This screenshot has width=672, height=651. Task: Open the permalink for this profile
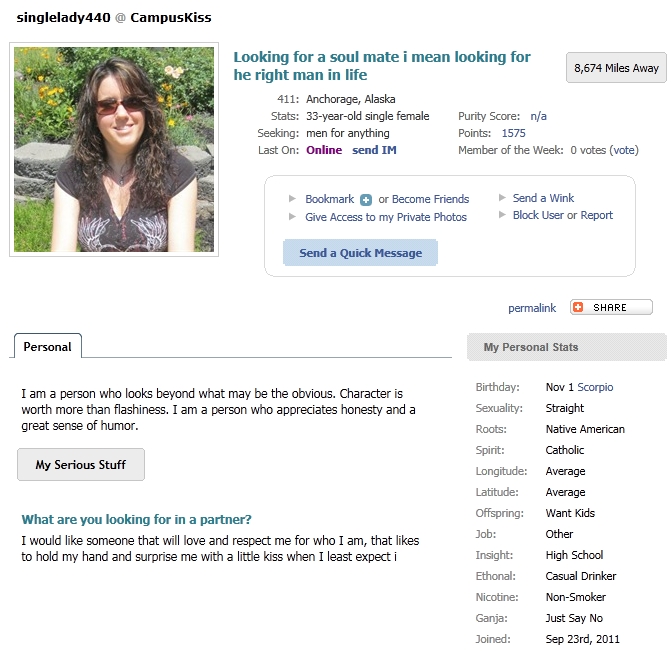click(x=532, y=308)
